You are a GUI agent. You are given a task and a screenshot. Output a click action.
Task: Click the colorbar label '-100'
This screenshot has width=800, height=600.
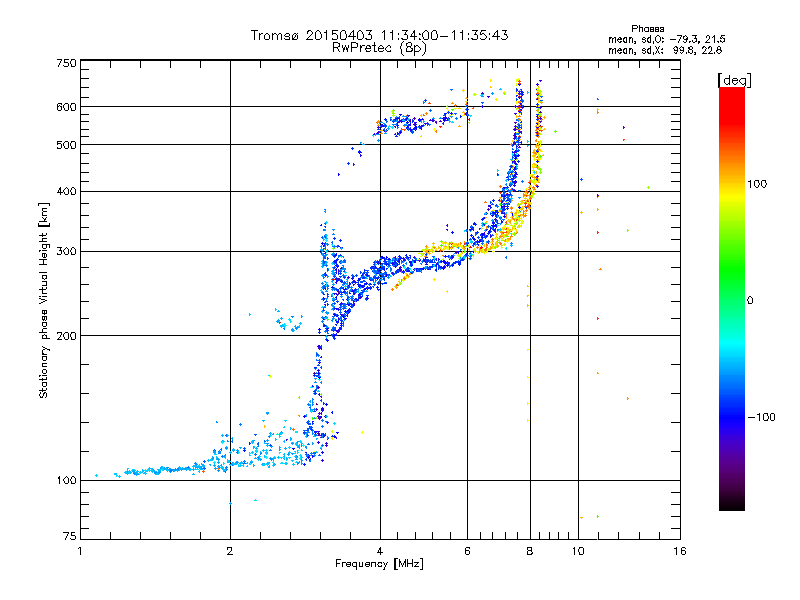pyautogui.click(x=761, y=417)
